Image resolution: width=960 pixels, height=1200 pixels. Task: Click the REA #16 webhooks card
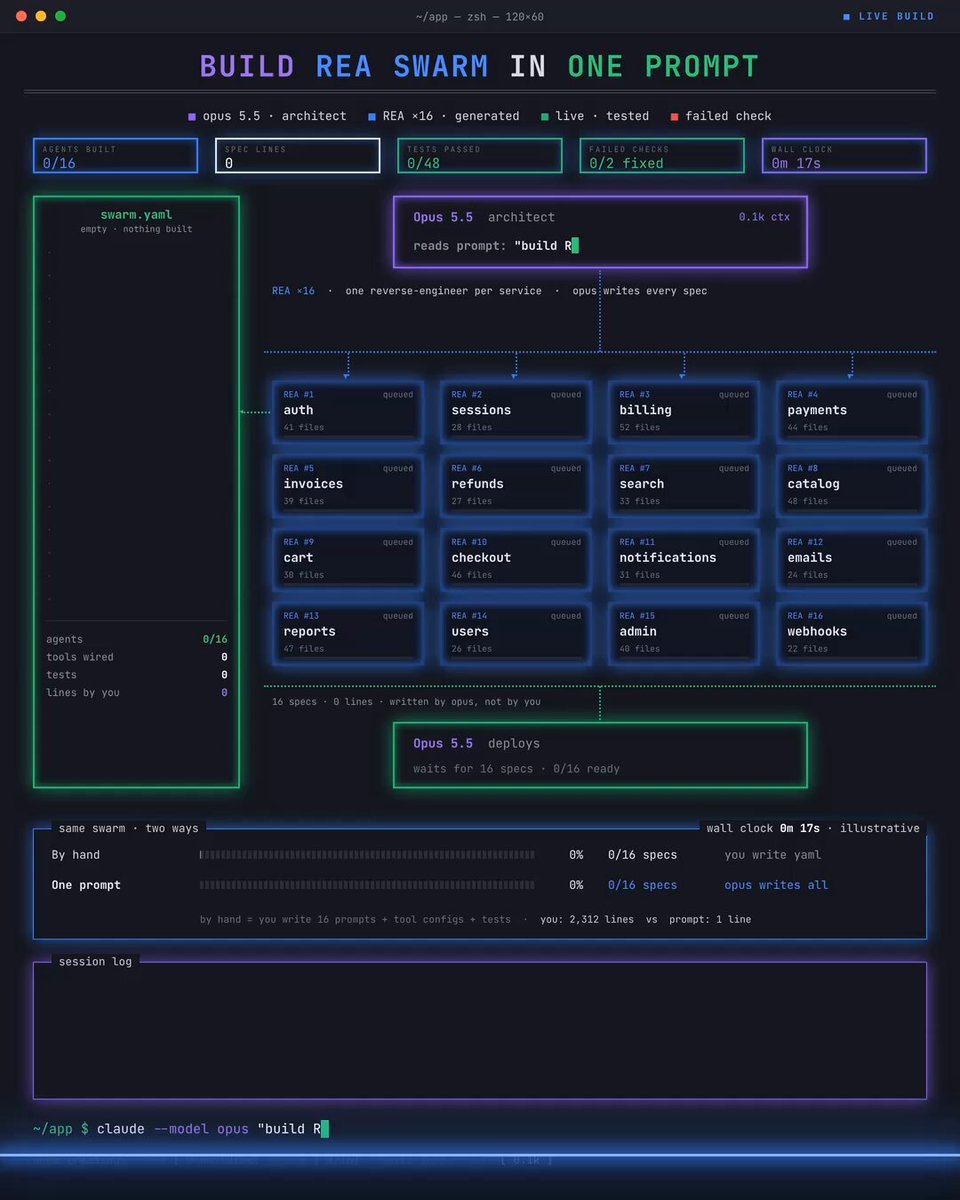coord(852,633)
